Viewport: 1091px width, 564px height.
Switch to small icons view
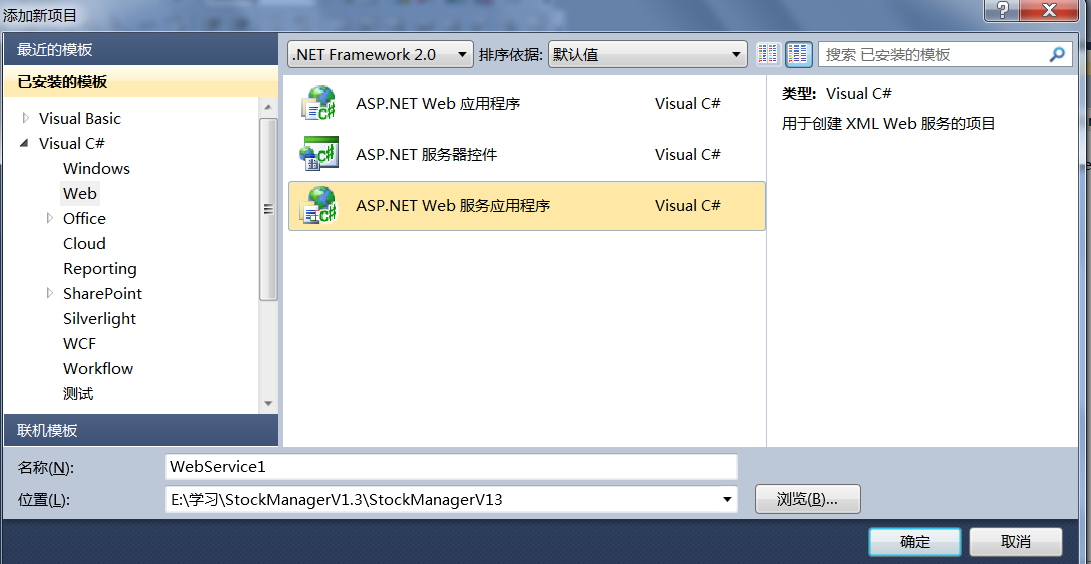(768, 54)
